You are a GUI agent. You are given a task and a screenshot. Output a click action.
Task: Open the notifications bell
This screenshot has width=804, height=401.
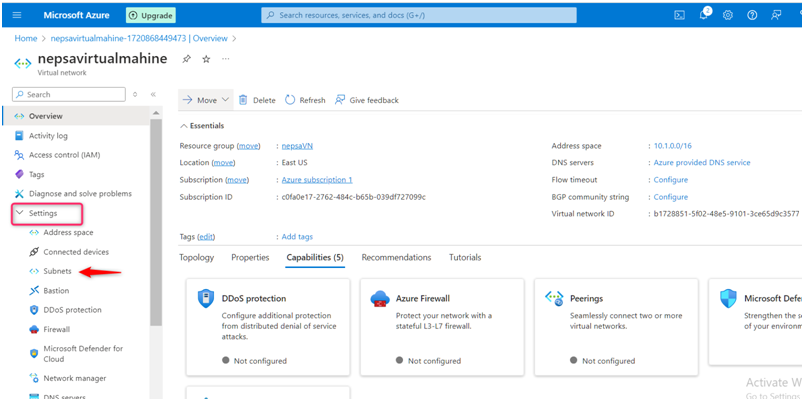(x=704, y=15)
